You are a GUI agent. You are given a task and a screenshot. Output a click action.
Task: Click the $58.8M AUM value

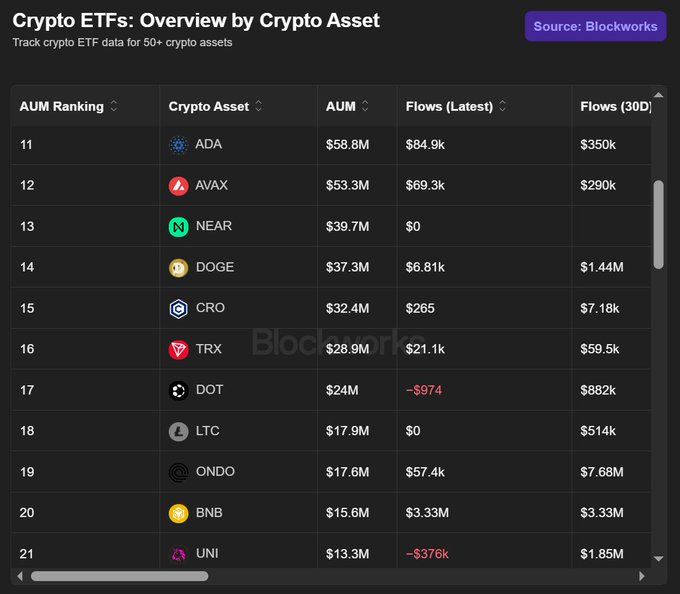(347, 145)
